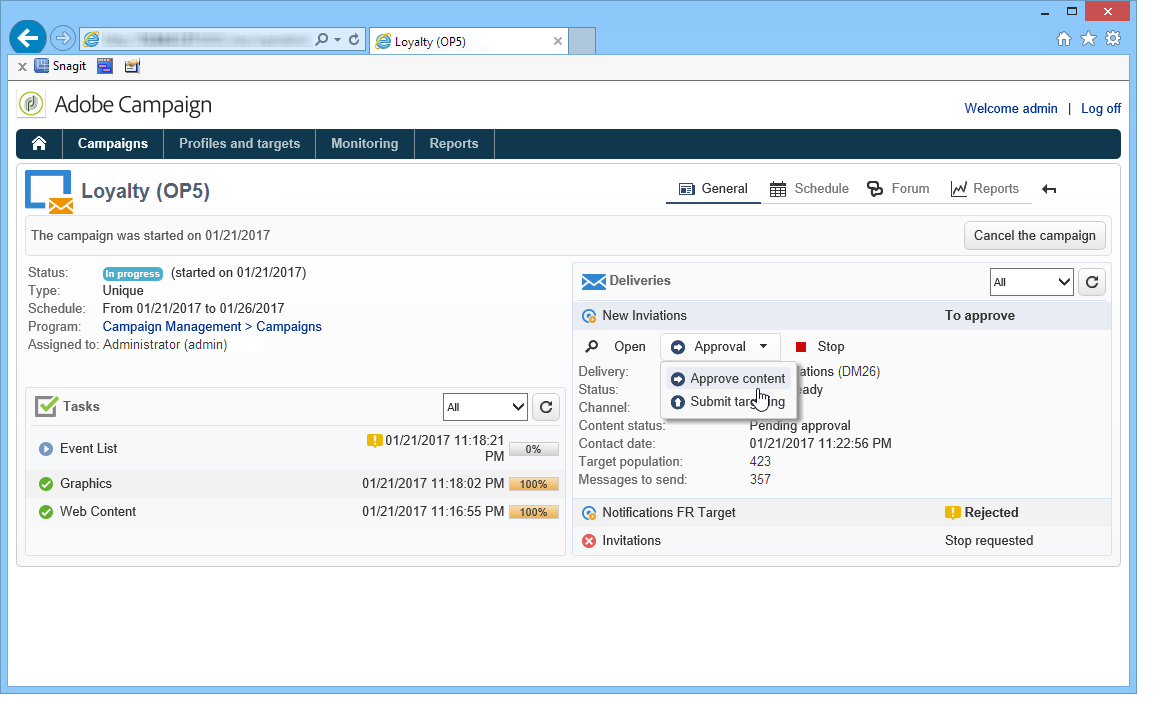Click the Graphics 100% progress bar
1163x722 pixels.
coord(533,484)
